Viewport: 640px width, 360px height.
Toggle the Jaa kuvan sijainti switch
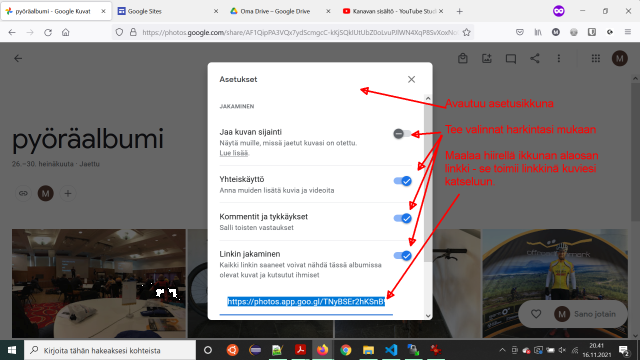pyautogui.click(x=402, y=133)
